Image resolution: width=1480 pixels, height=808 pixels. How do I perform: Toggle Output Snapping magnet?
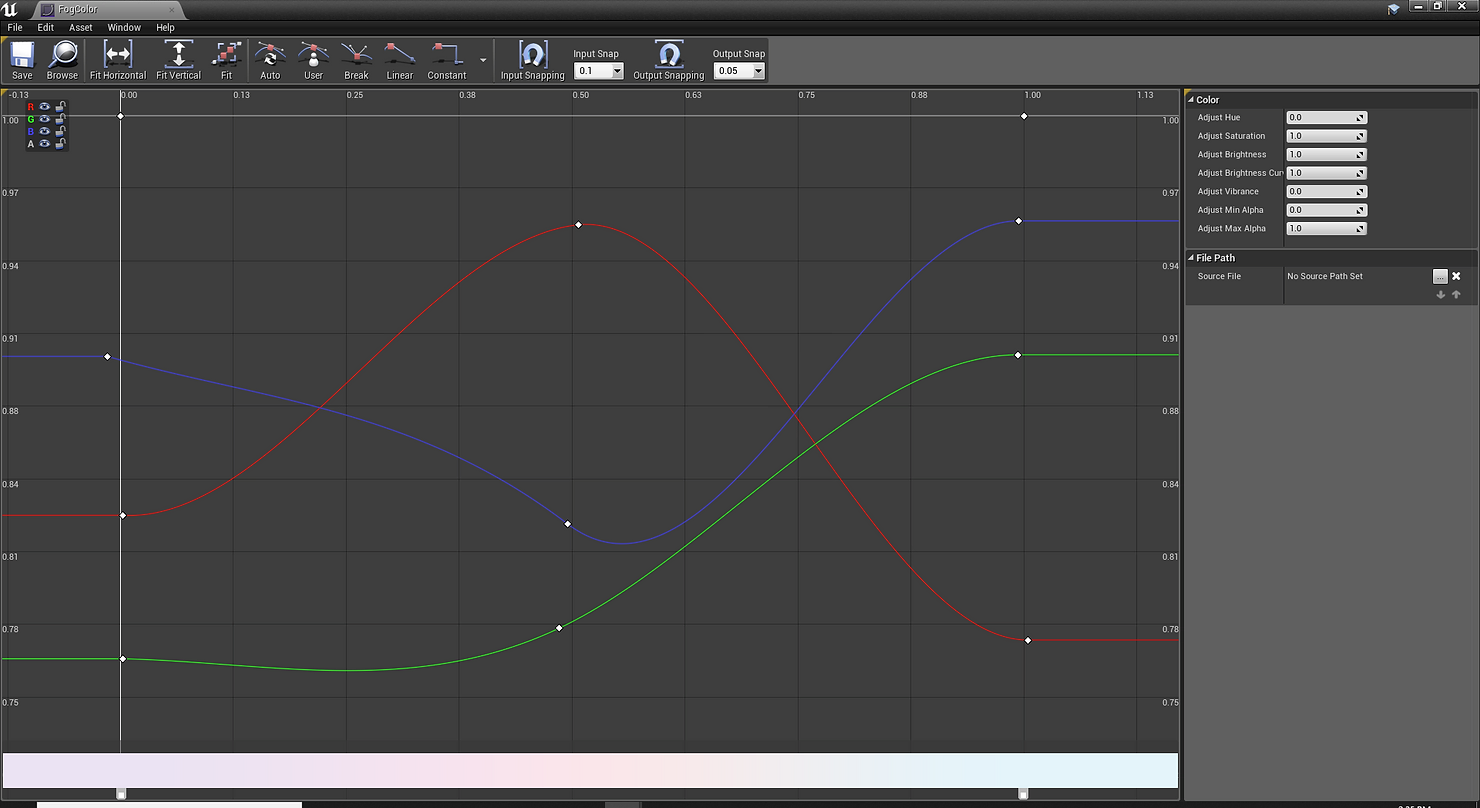pyautogui.click(x=669, y=61)
